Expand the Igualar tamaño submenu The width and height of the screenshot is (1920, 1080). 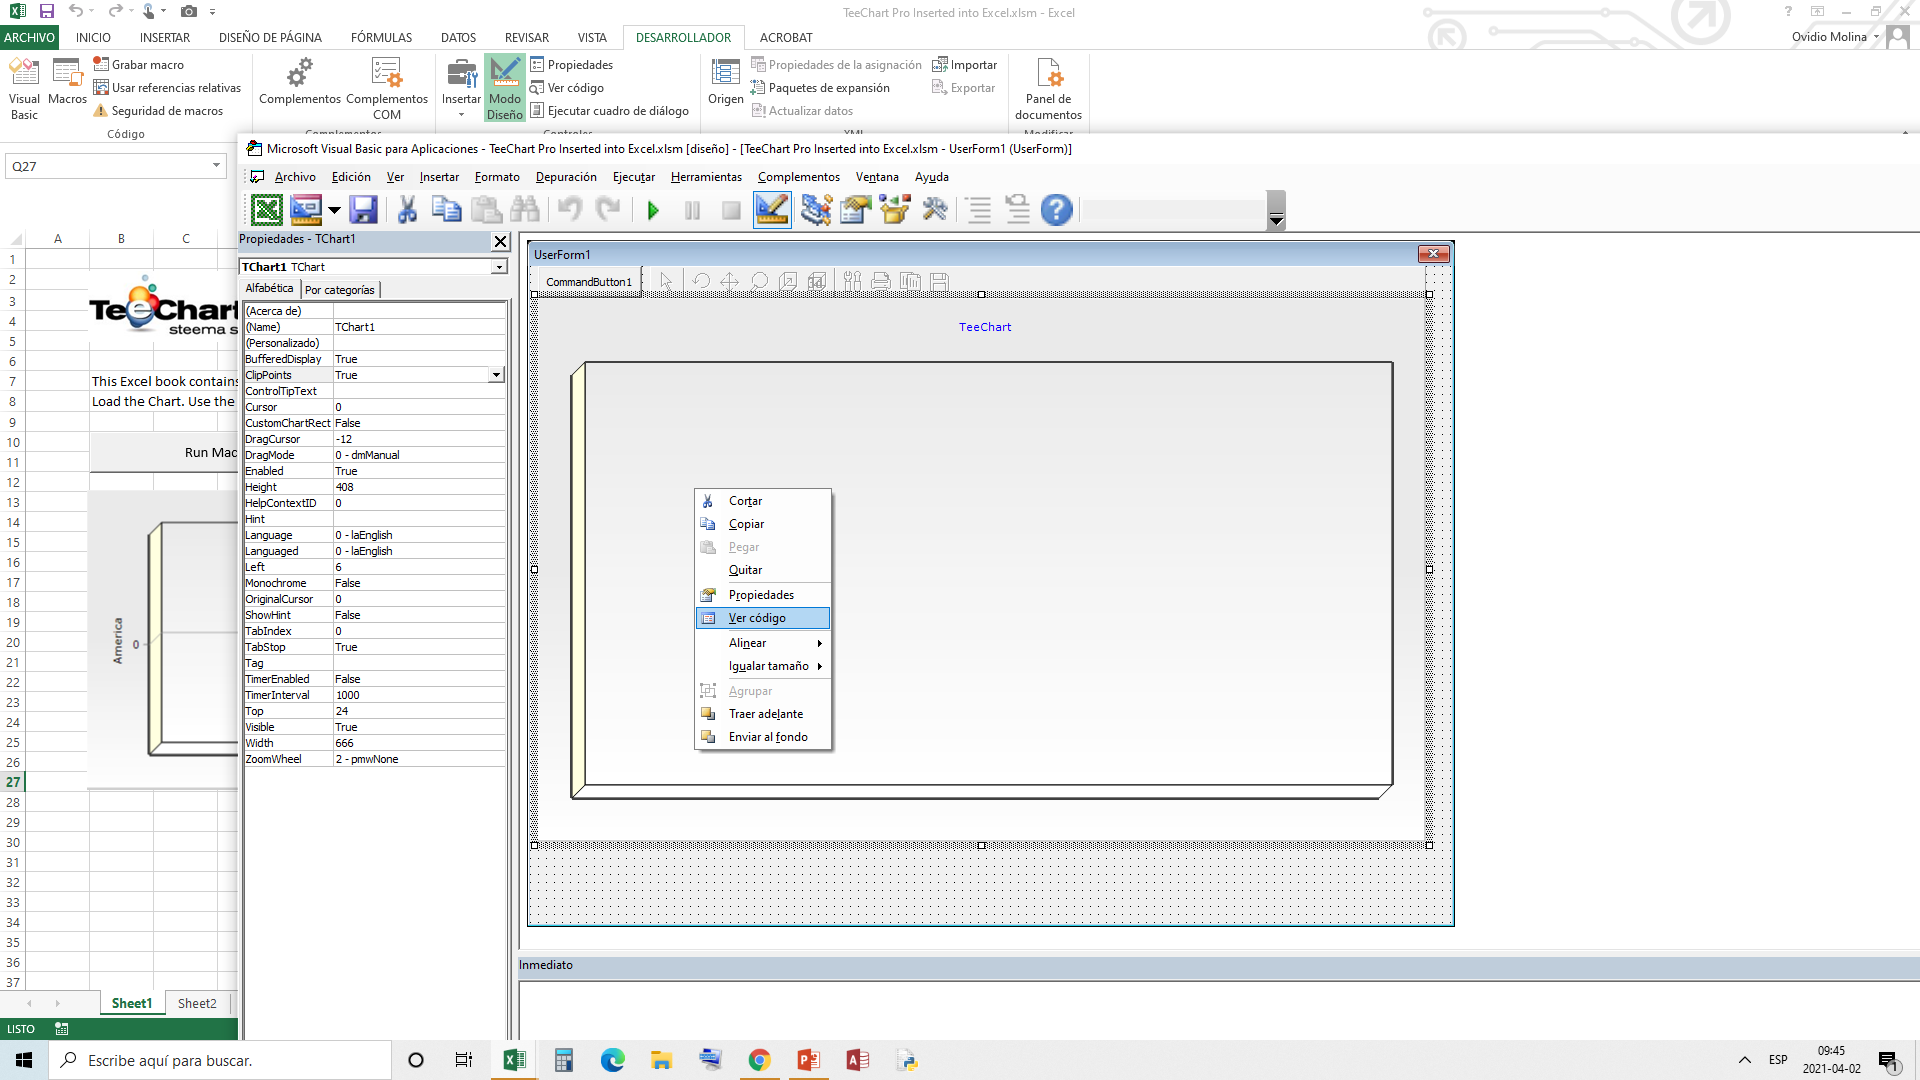(763, 666)
